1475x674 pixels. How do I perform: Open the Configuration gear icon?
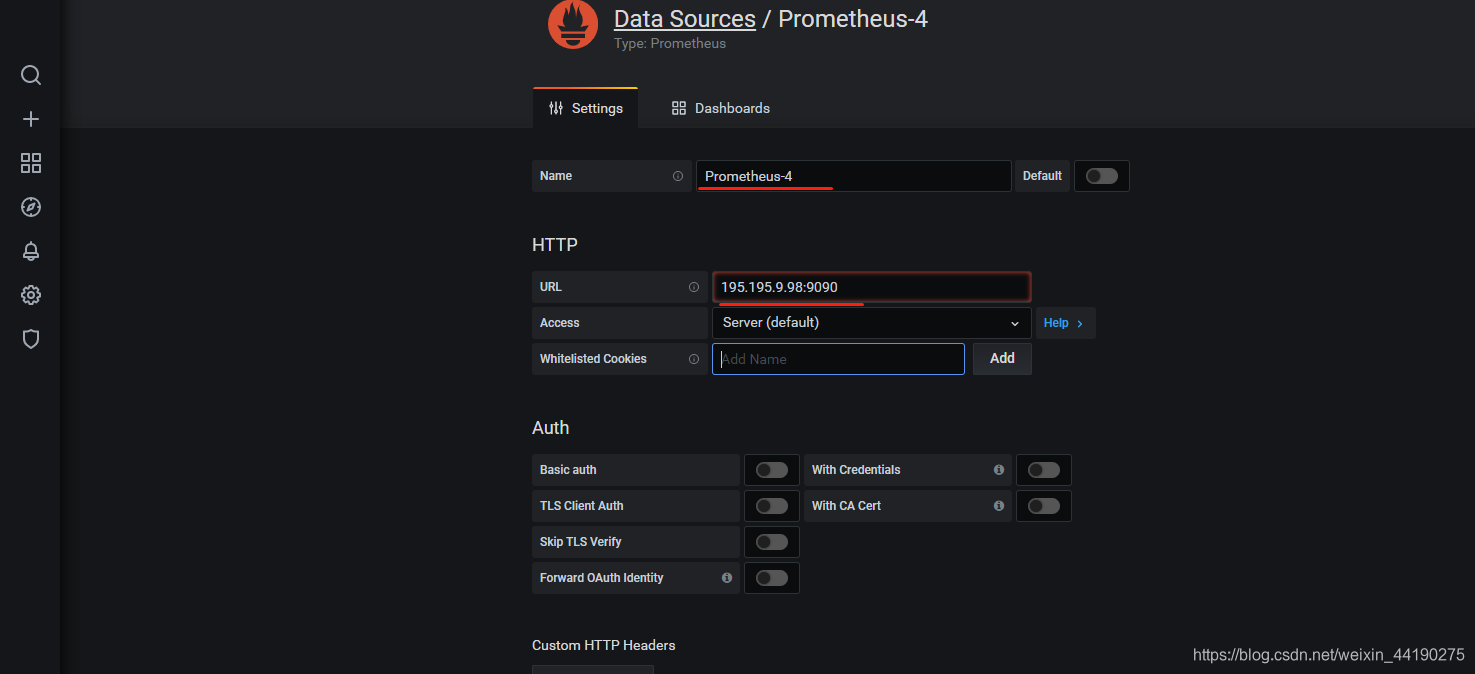click(x=31, y=295)
